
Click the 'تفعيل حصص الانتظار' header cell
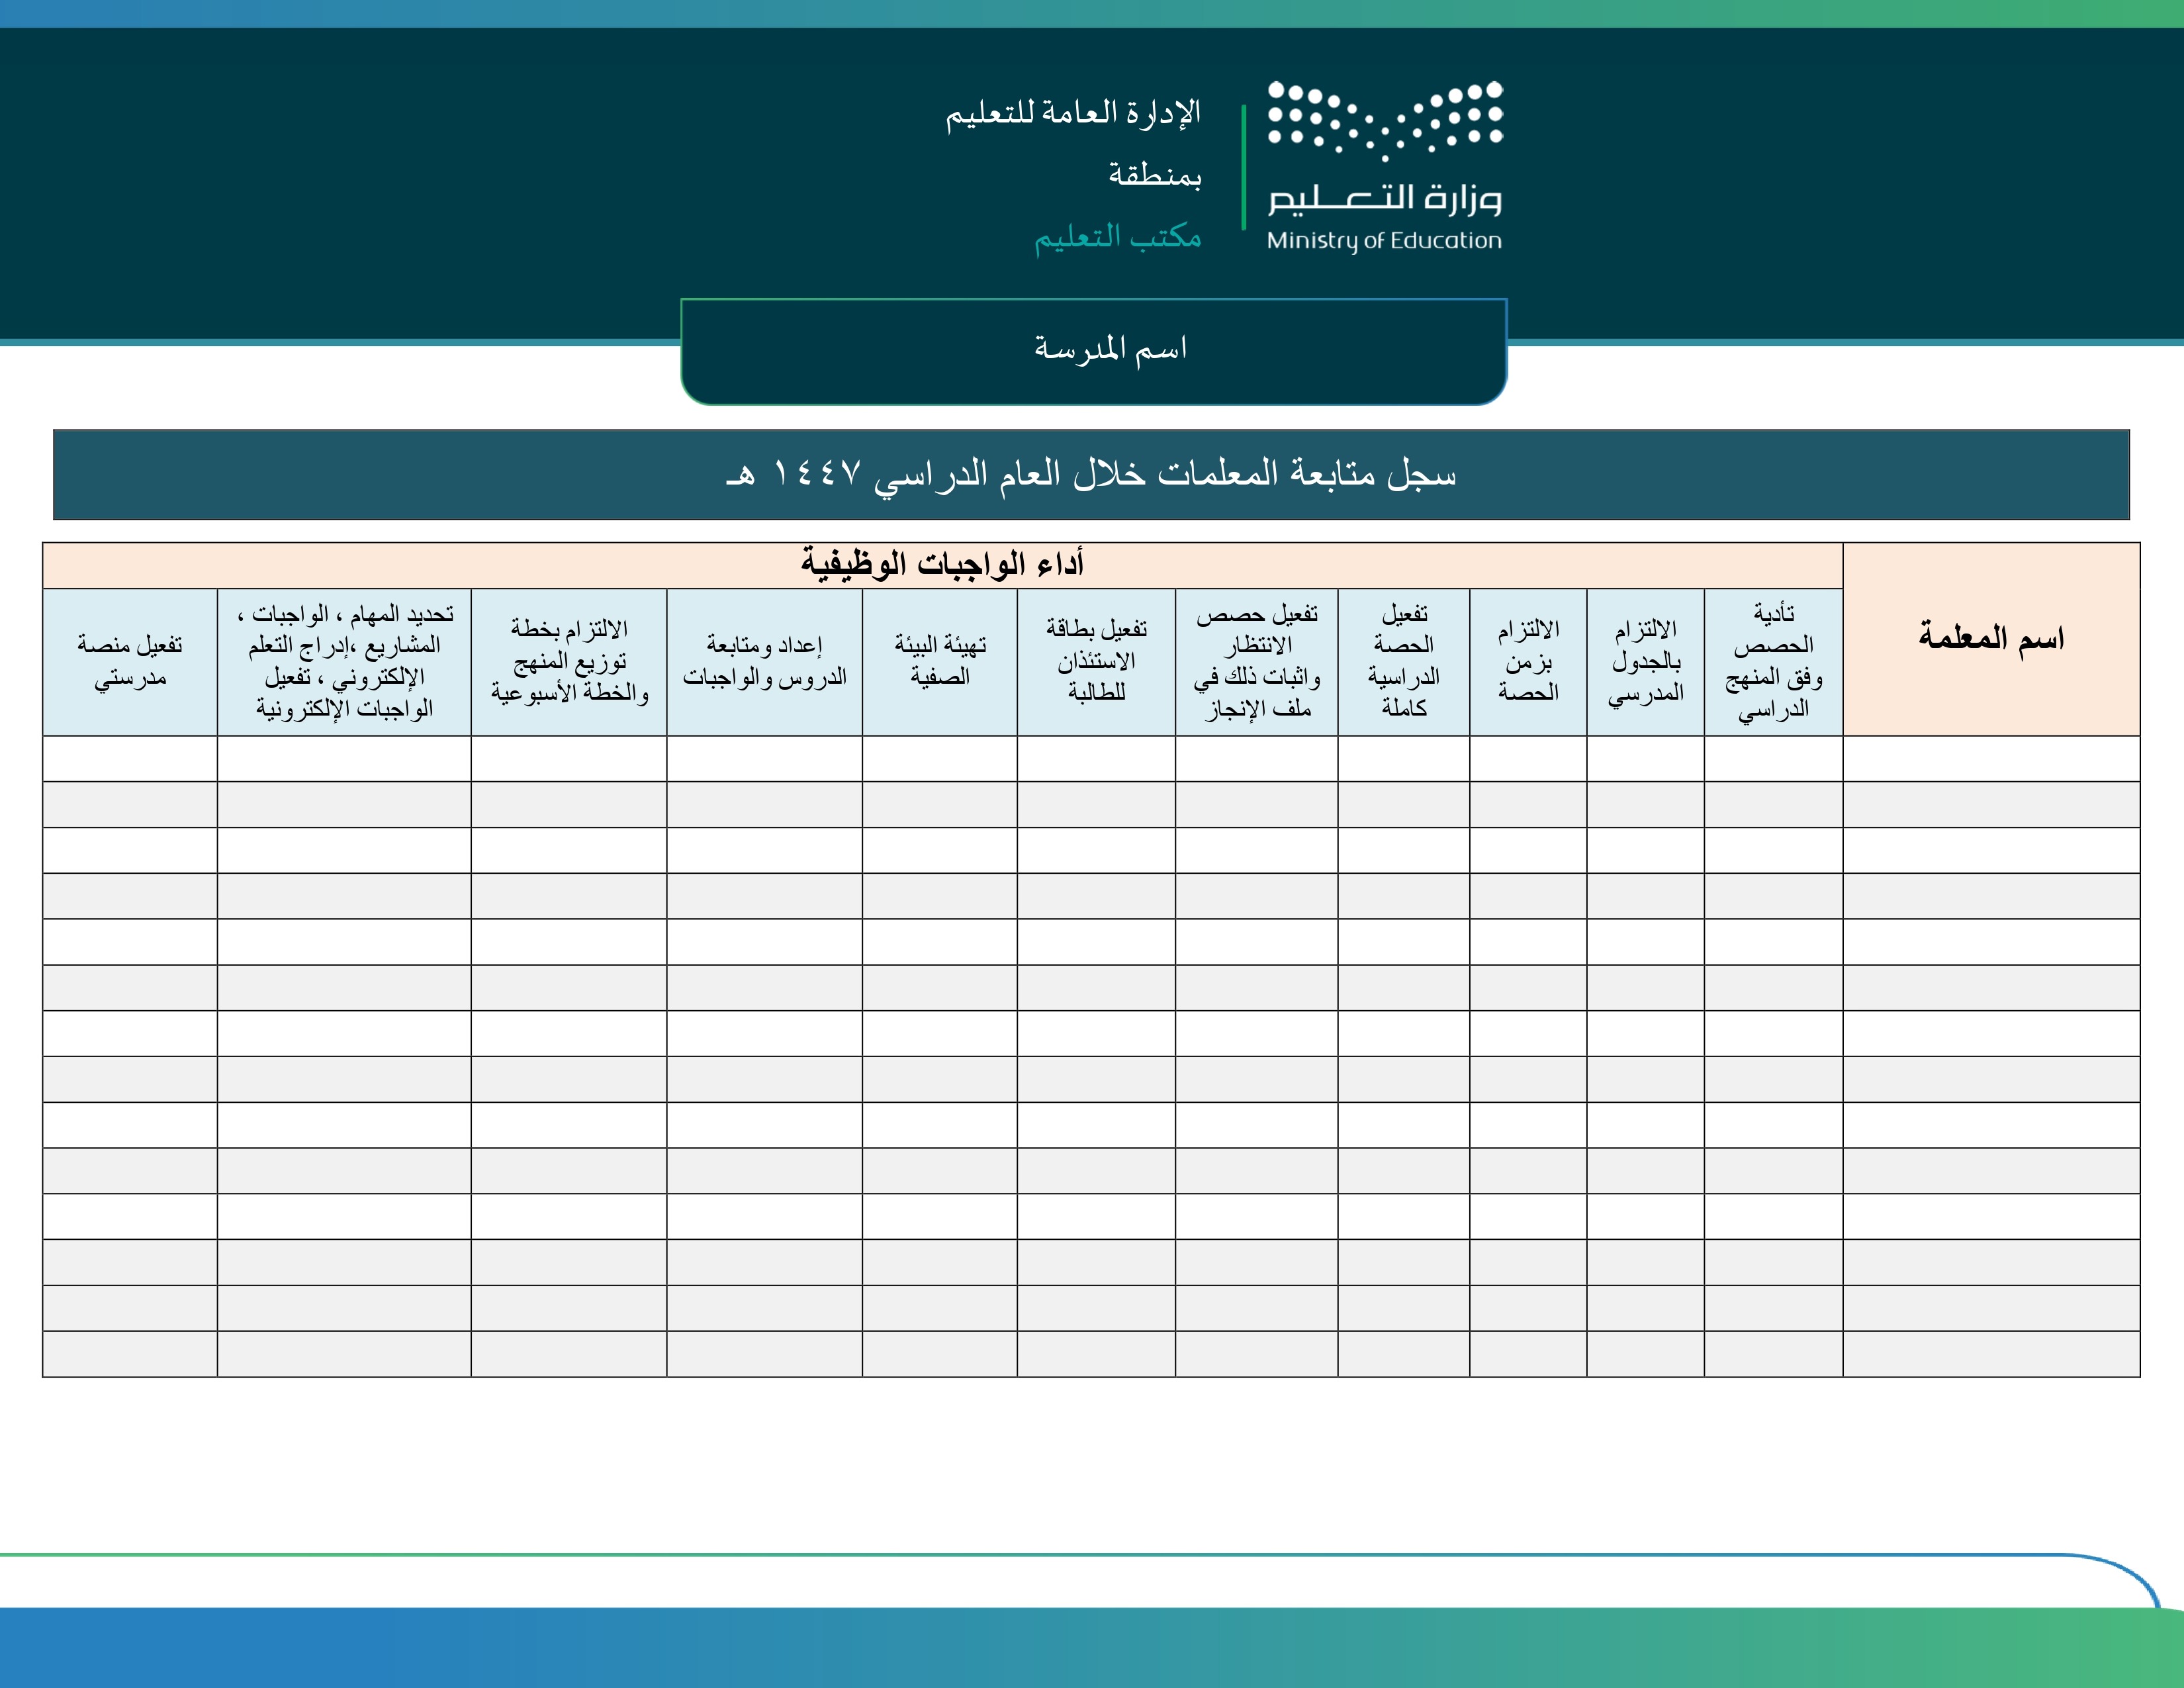coord(1256,662)
